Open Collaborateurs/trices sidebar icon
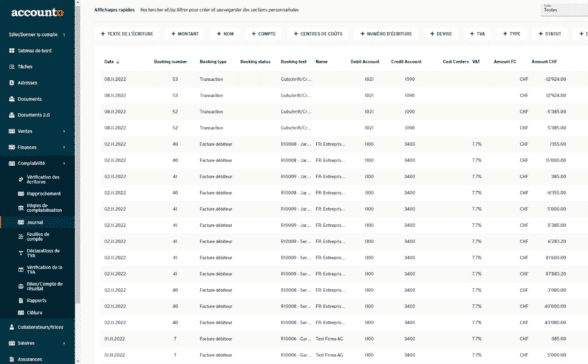The width and height of the screenshot is (588, 364). pyautogui.click(x=12, y=327)
